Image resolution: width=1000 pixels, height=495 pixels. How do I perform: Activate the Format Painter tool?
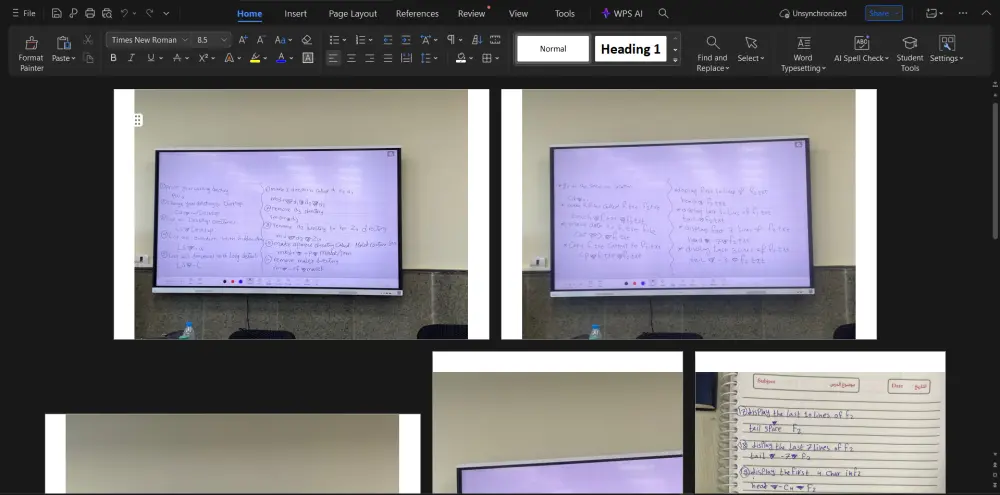pos(31,54)
